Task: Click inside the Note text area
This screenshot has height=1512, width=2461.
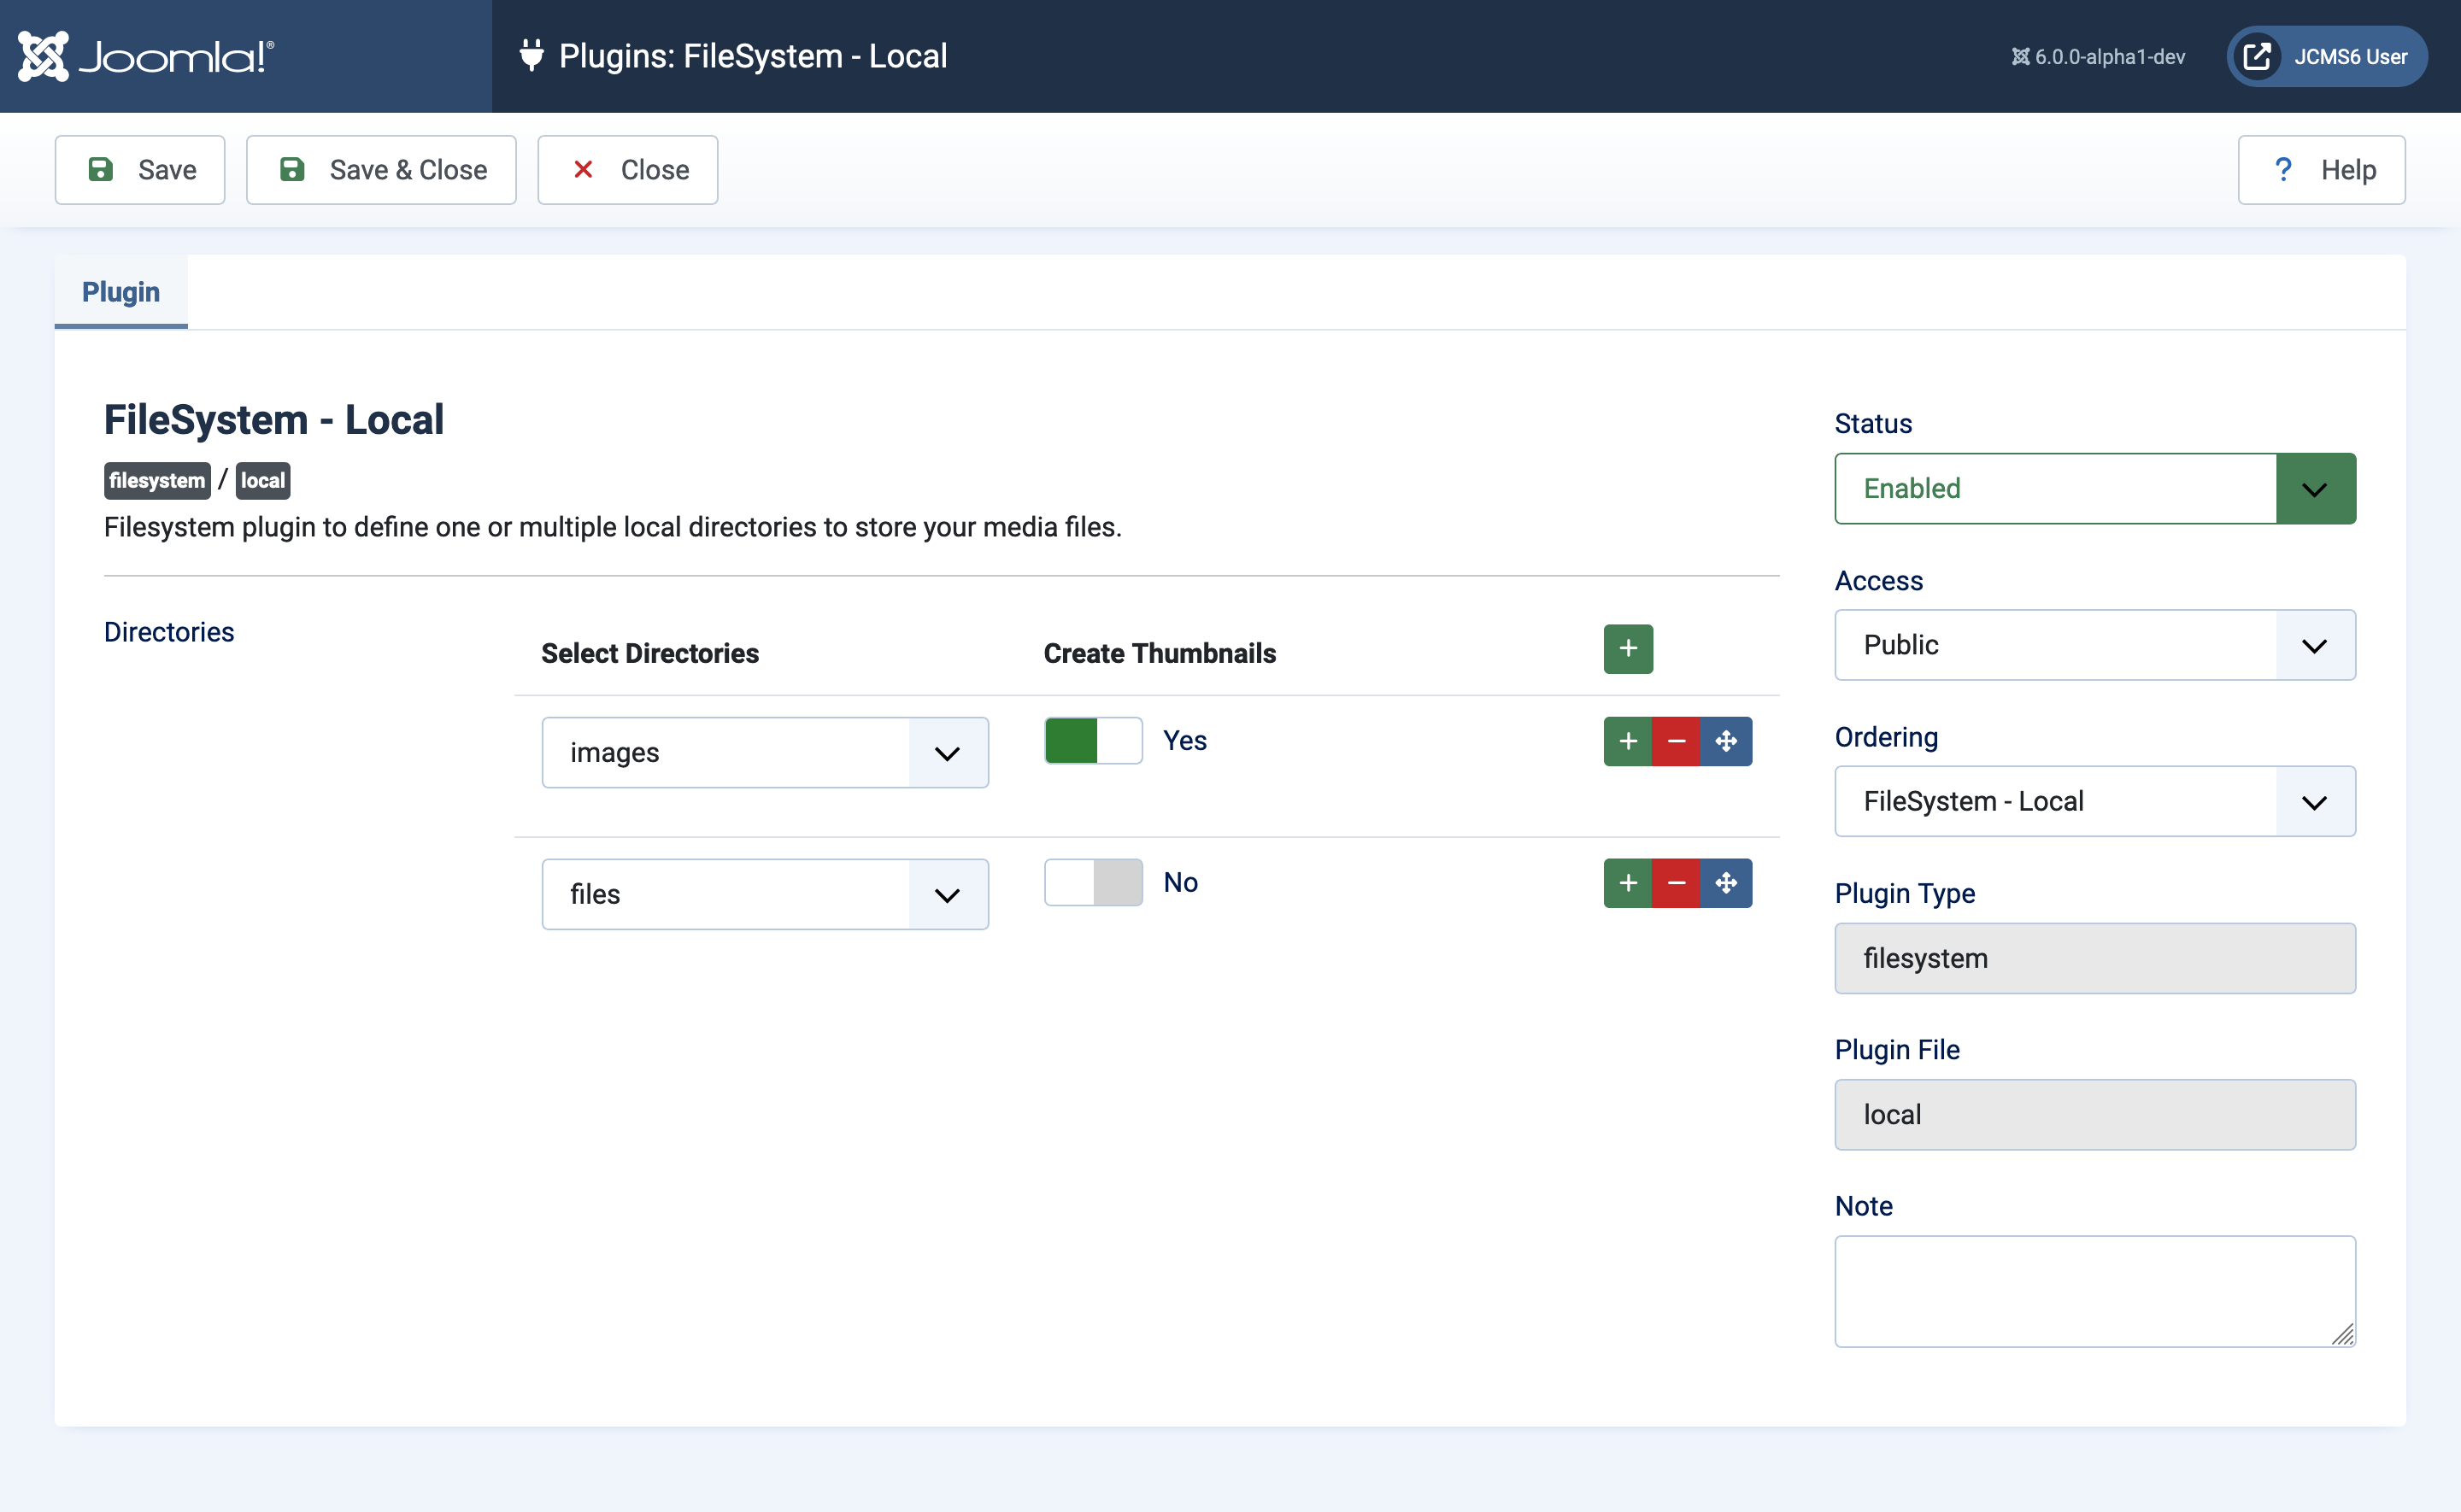Action: point(2094,1290)
